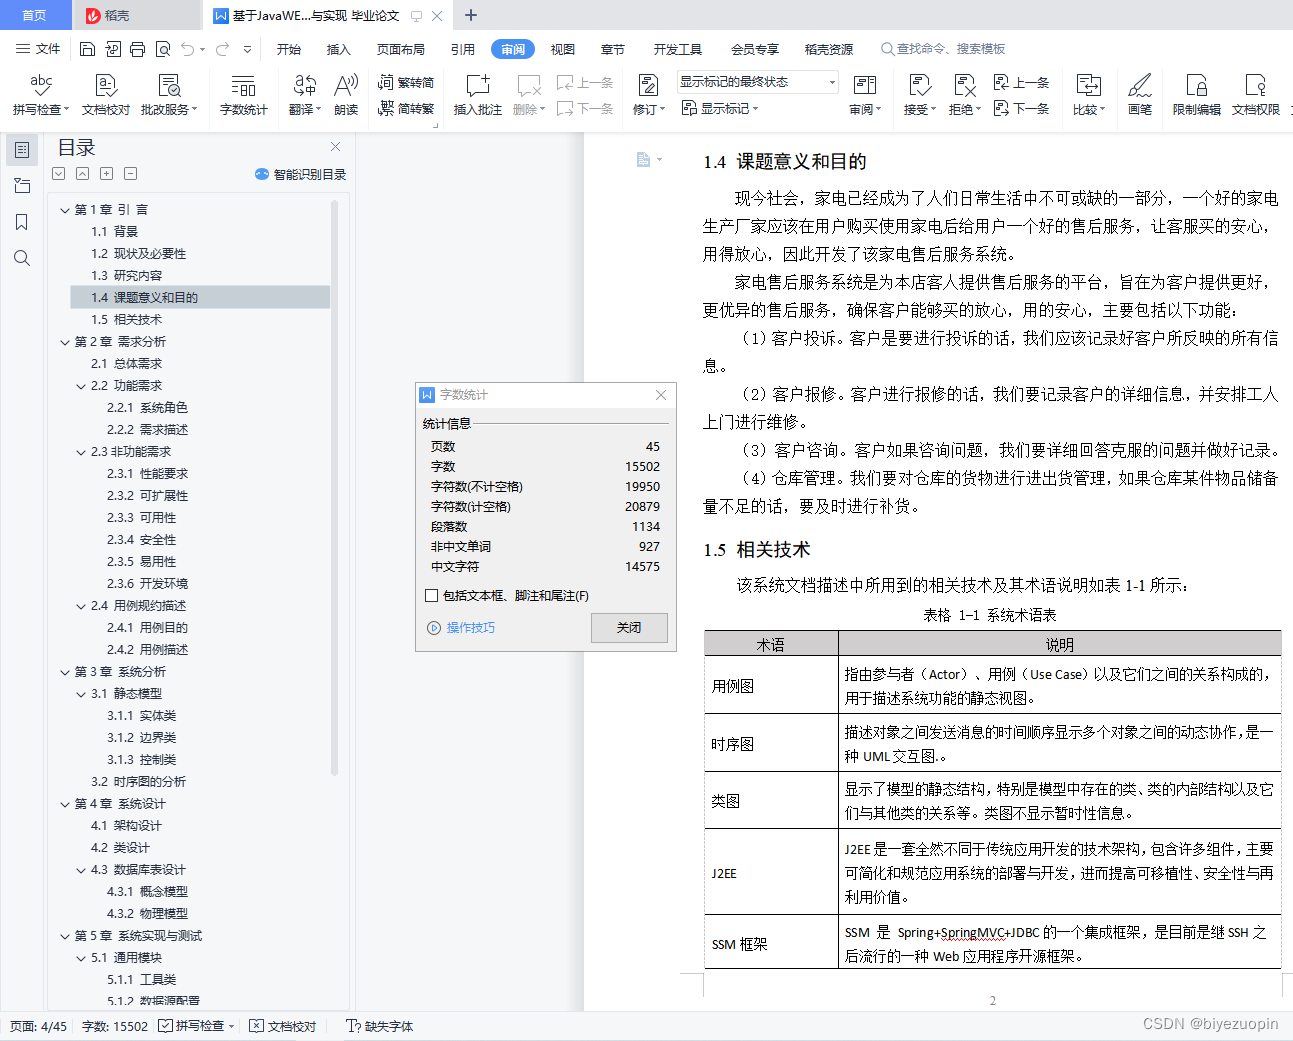Open the 比较 document compare tool
The height and width of the screenshot is (1041, 1293).
pyautogui.click(x=1088, y=95)
